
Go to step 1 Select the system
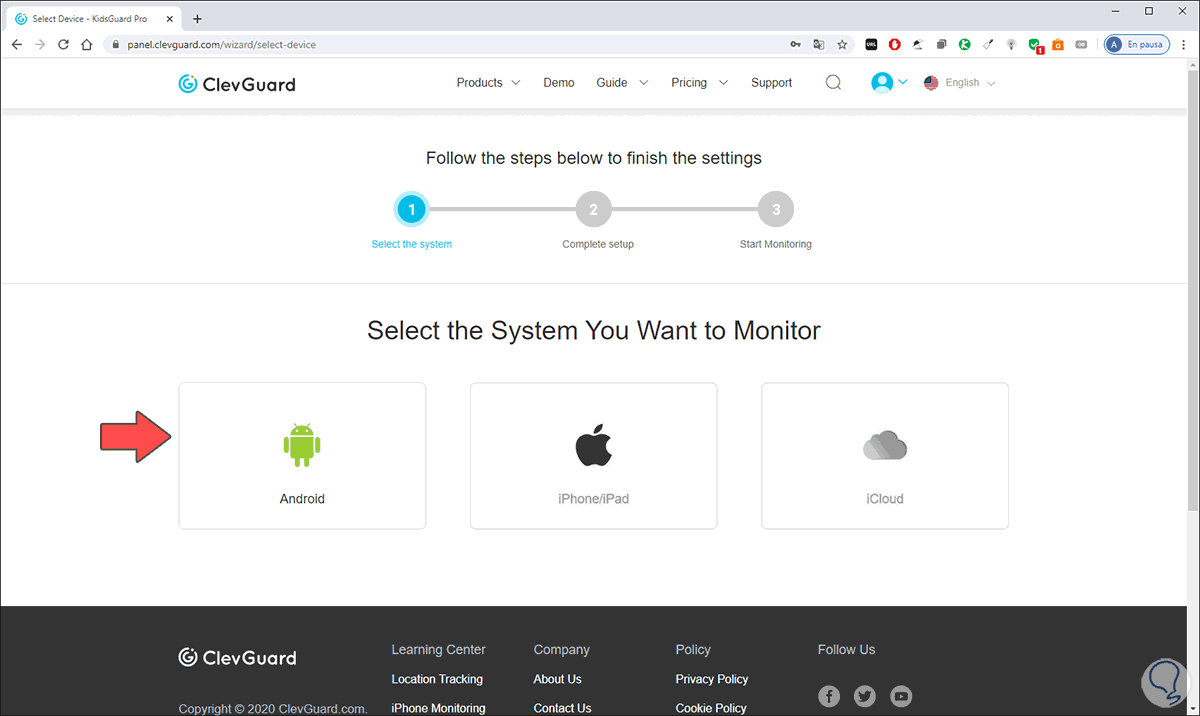pos(412,210)
